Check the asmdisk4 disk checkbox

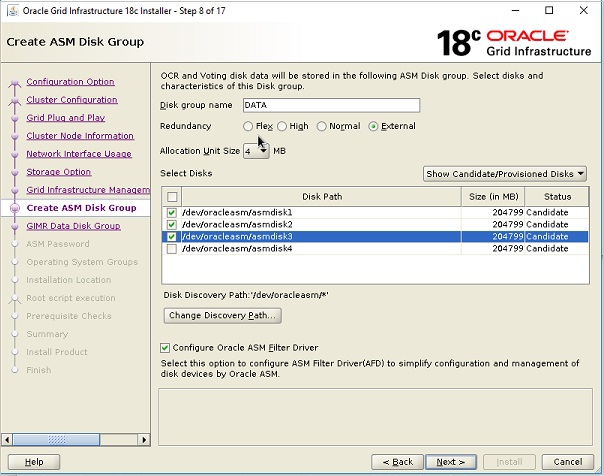coord(172,249)
